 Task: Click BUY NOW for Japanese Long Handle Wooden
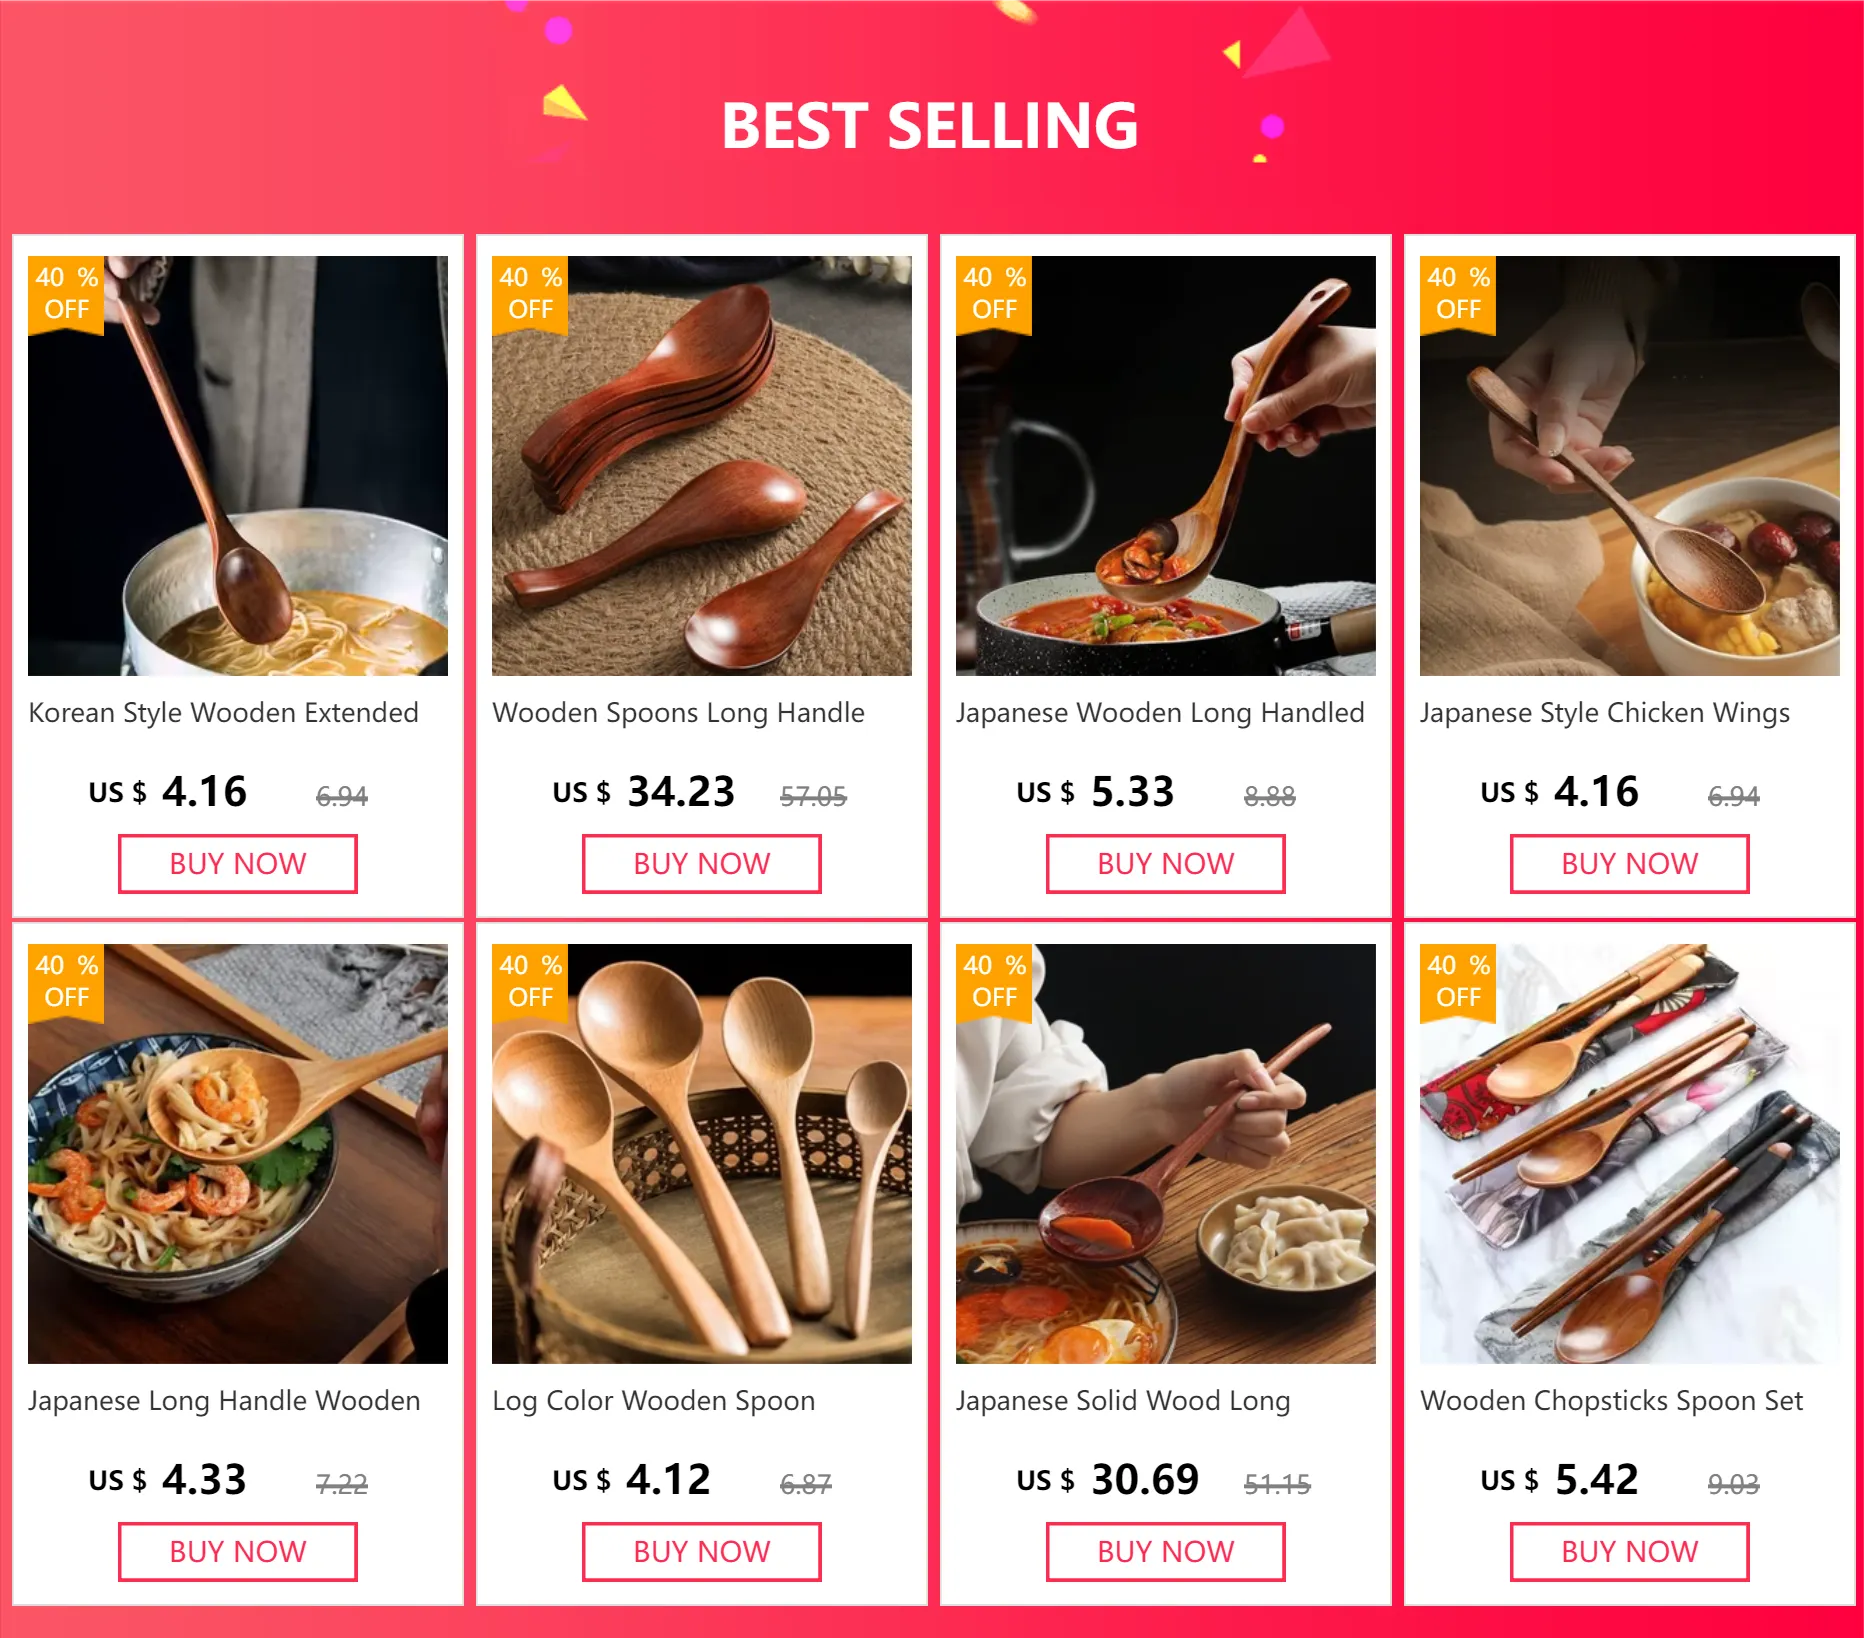[x=238, y=1552]
